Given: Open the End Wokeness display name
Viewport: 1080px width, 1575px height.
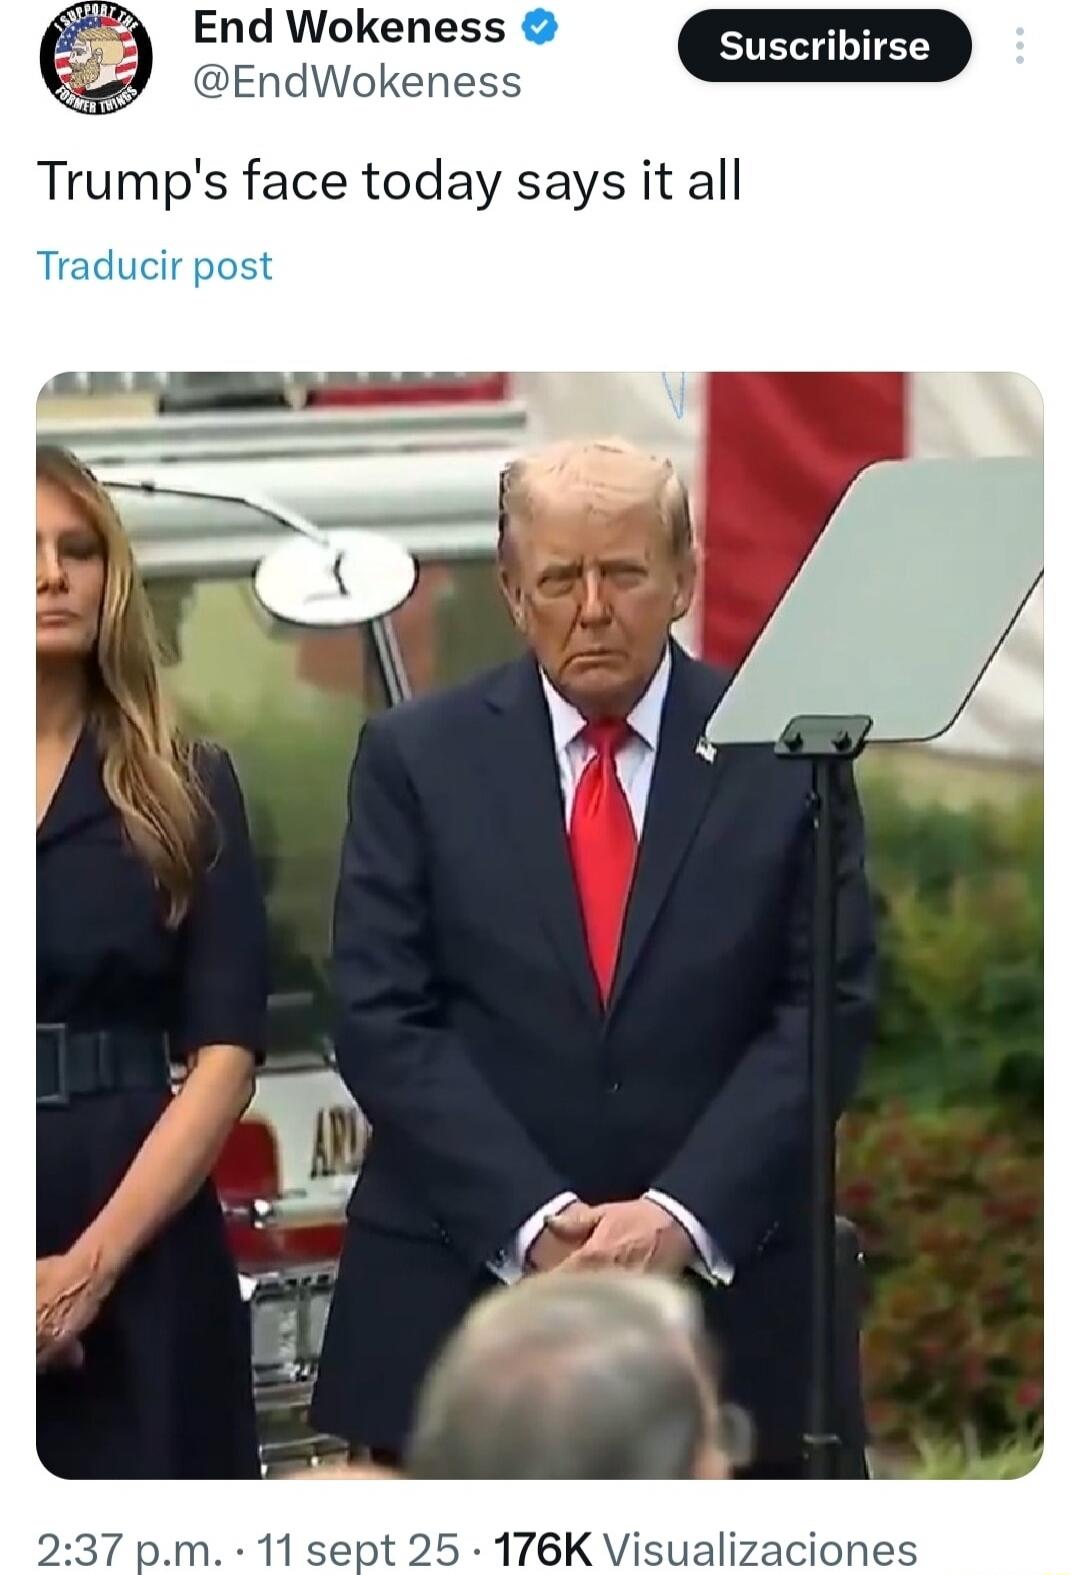Looking at the screenshot, I should [349, 28].
